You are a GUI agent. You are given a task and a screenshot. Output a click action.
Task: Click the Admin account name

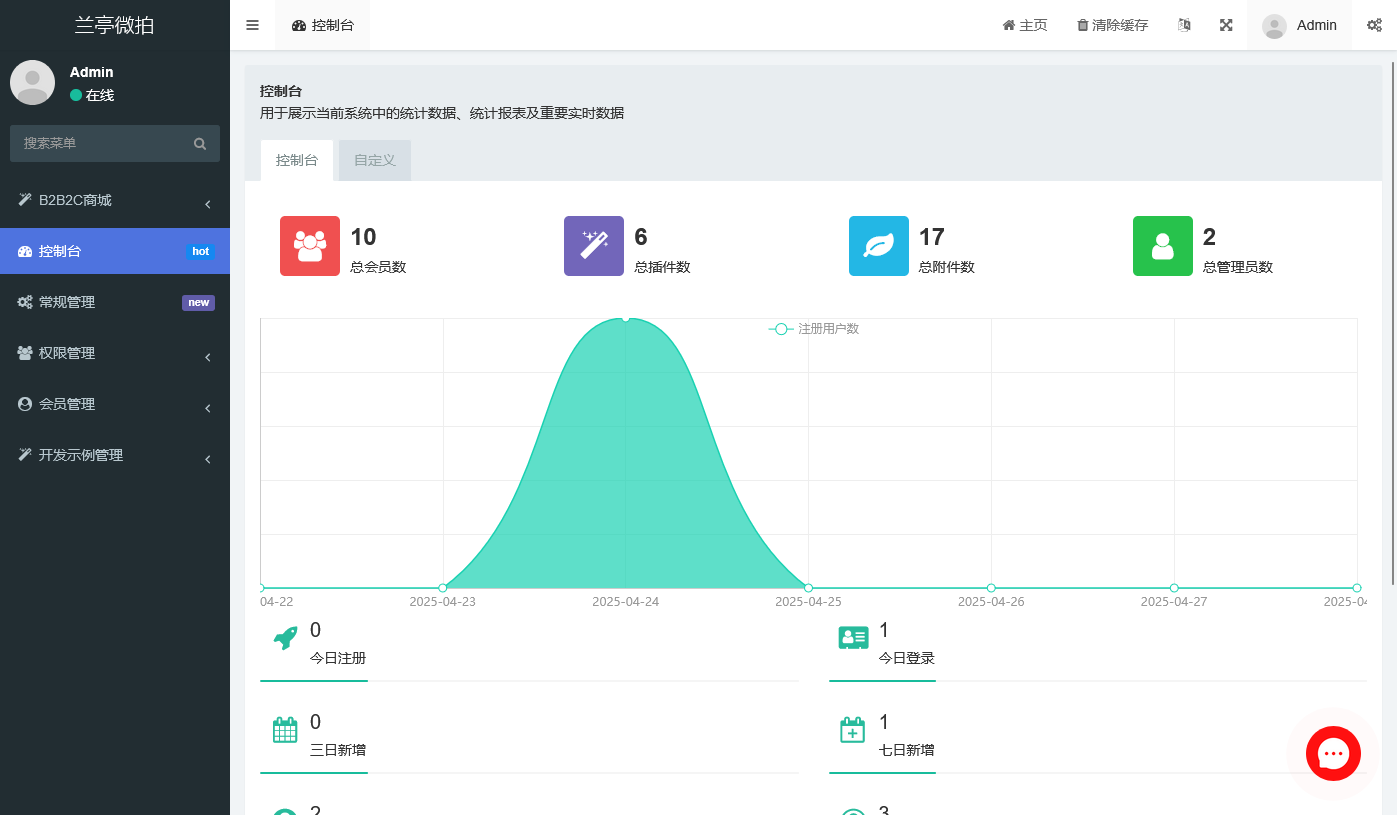(1316, 25)
